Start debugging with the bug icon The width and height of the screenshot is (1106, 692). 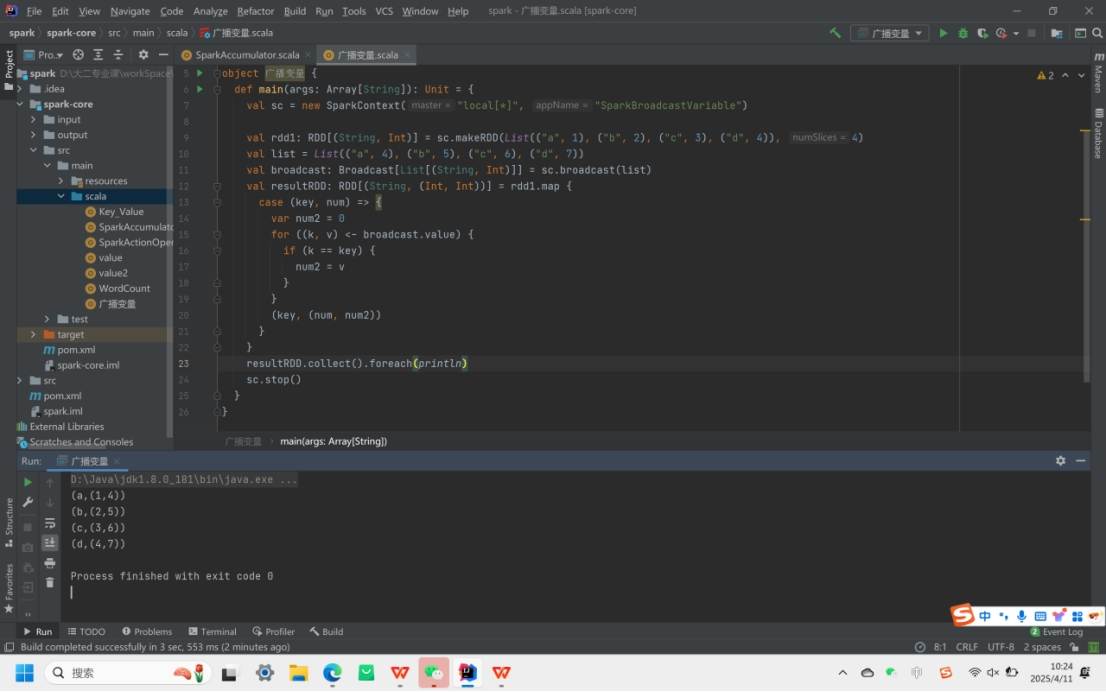tap(963, 33)
